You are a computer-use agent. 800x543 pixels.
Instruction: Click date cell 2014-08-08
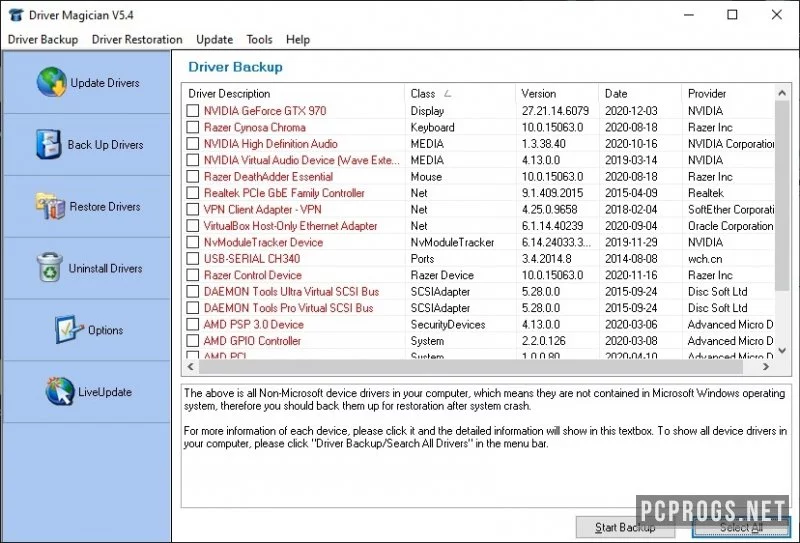point(631,259)
